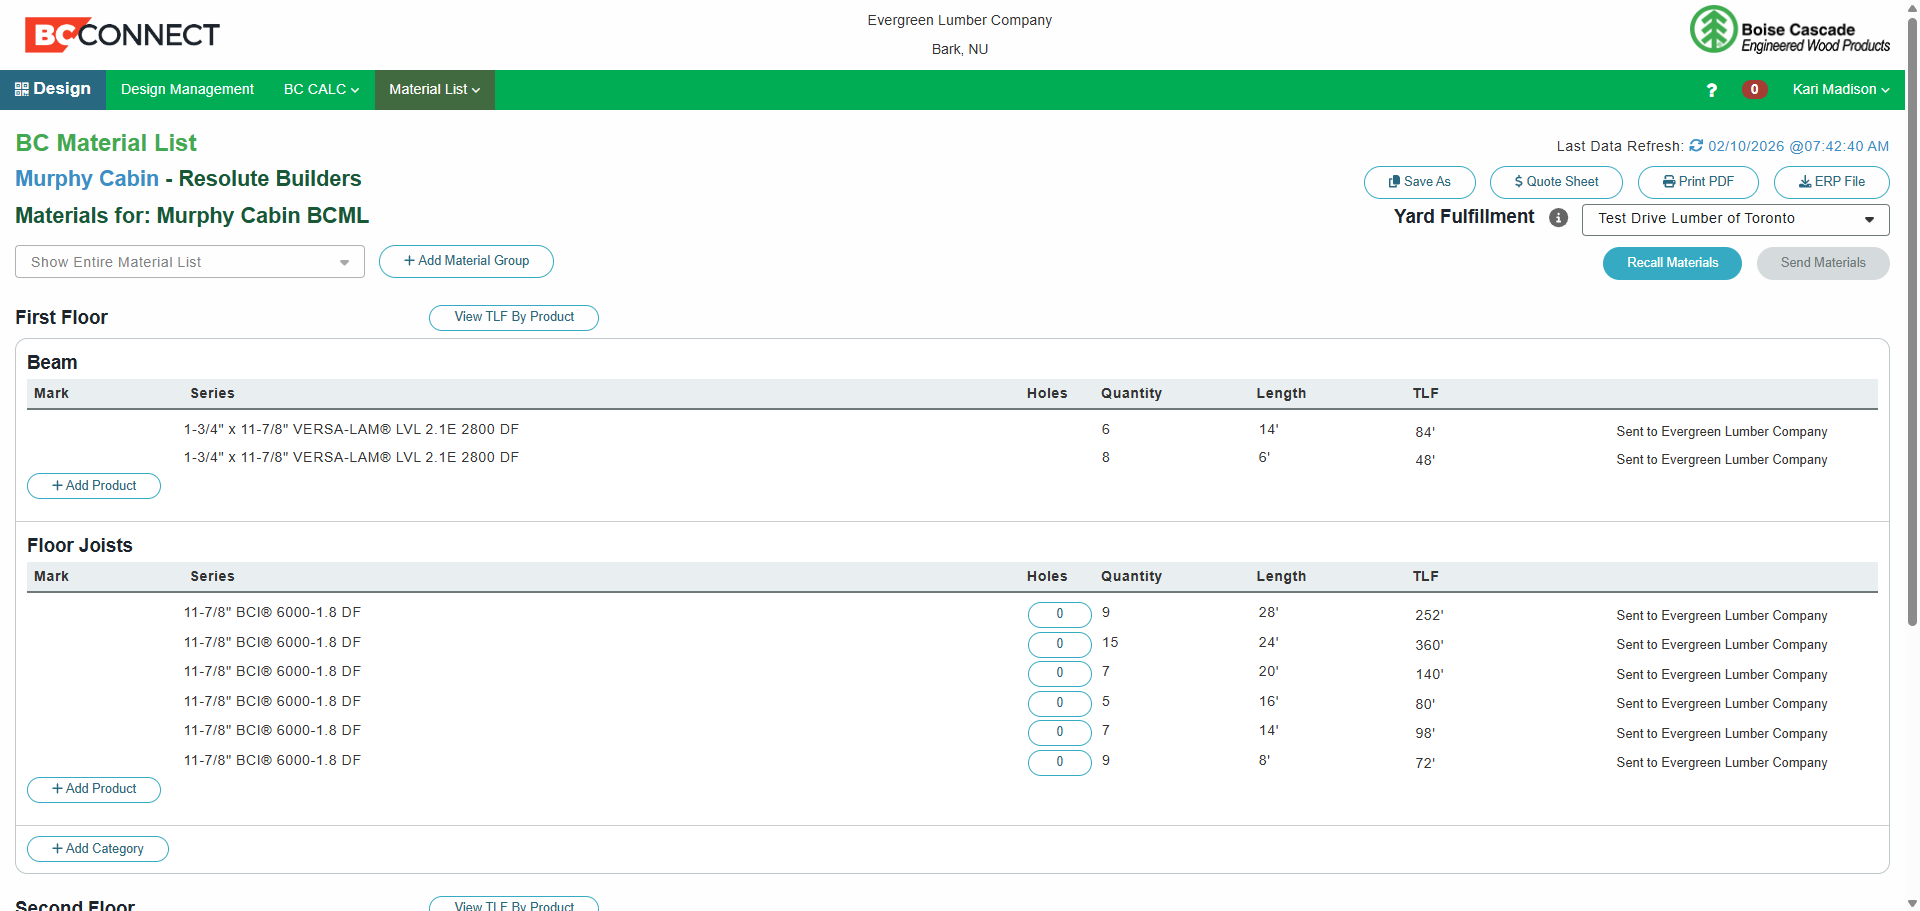Image resolution: width=1920 pixels, height=911 pixels.
Task: Click Recall Materials button
Action: [1672, 263]
